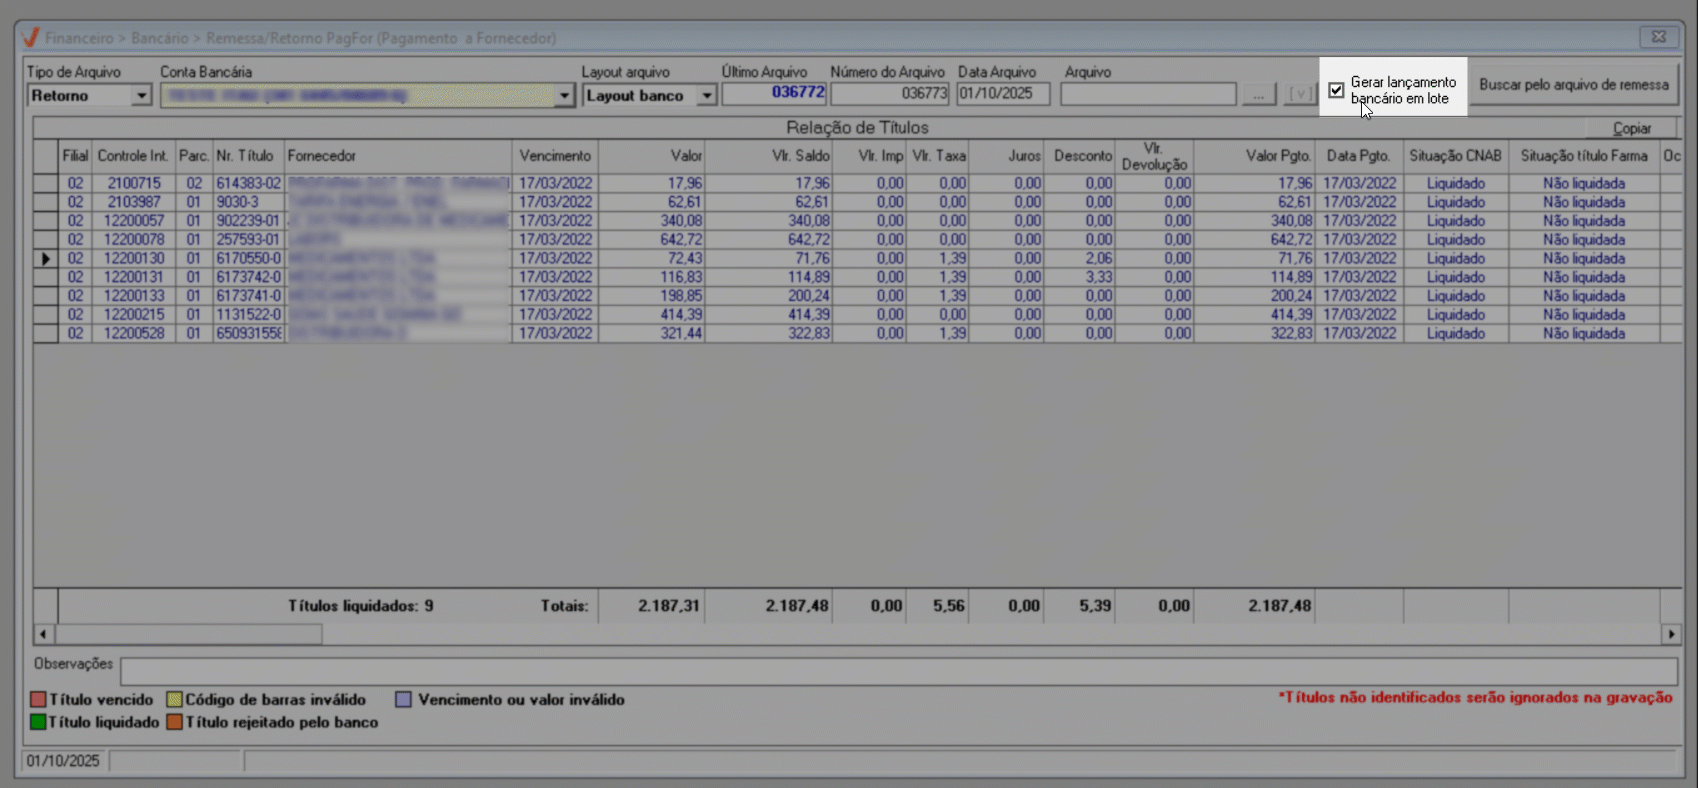Click the [v] validate button
Image resolution: width=1698 pixels, height=788 pixels.
coord(1299,95)
